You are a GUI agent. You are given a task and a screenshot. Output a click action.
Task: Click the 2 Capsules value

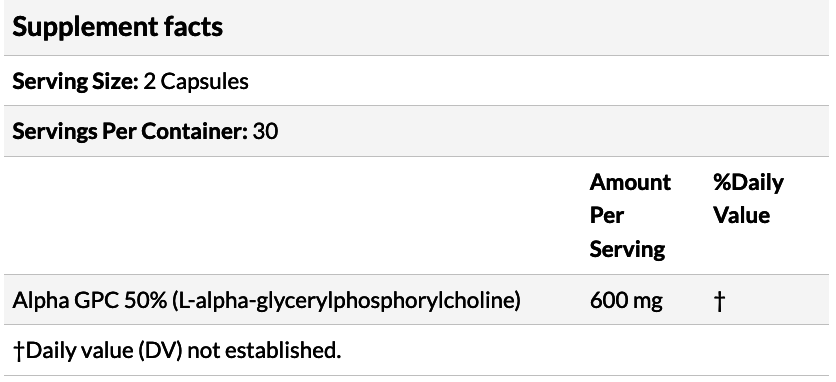click(x=196, y=82)
